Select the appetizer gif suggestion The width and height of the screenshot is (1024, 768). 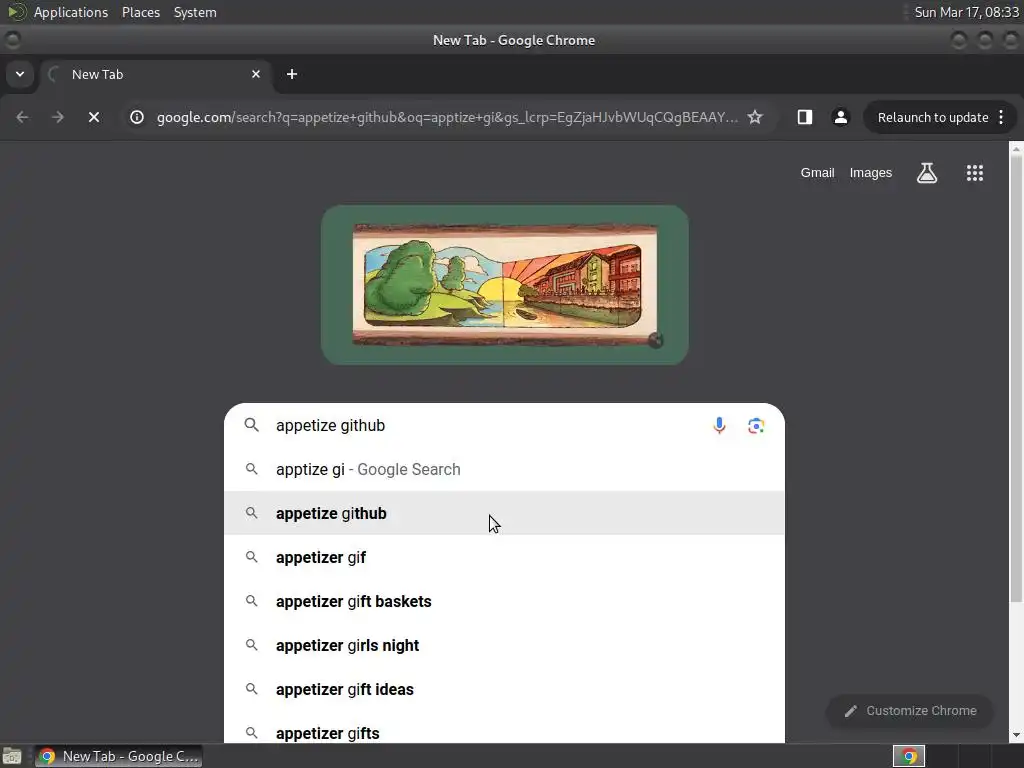coord(504,557)
